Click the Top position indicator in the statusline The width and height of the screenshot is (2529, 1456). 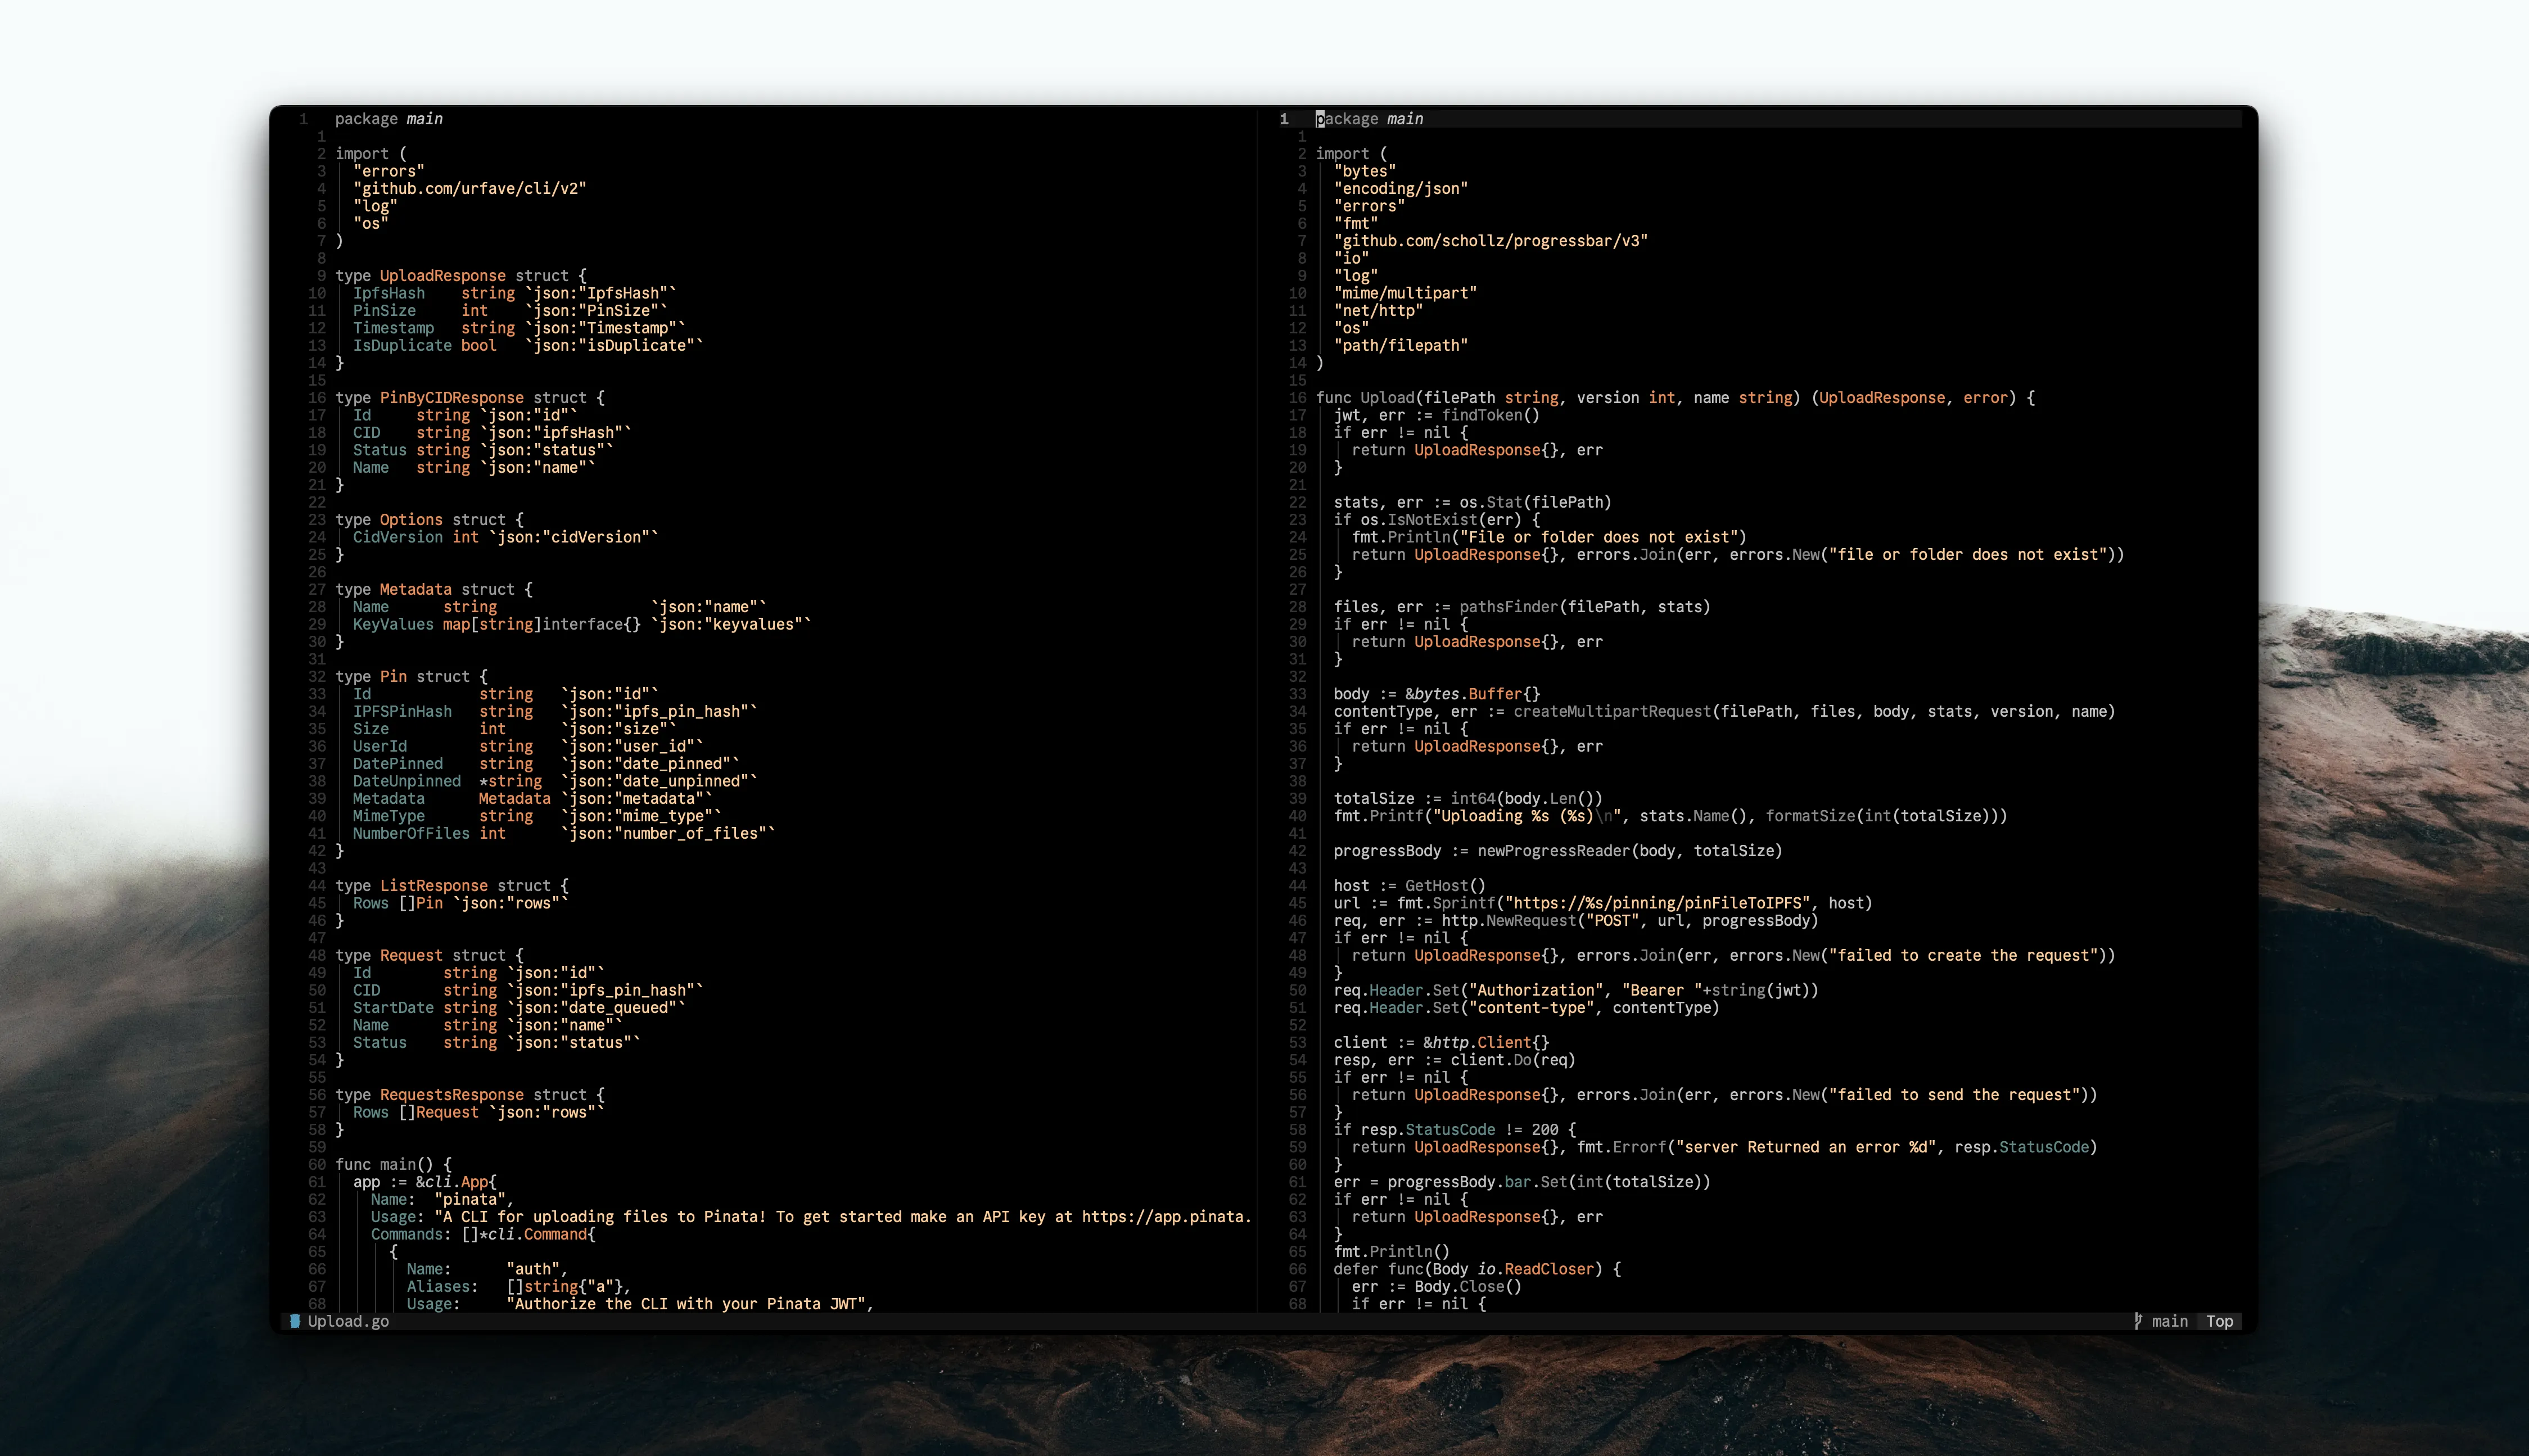pos(2219,1321)
